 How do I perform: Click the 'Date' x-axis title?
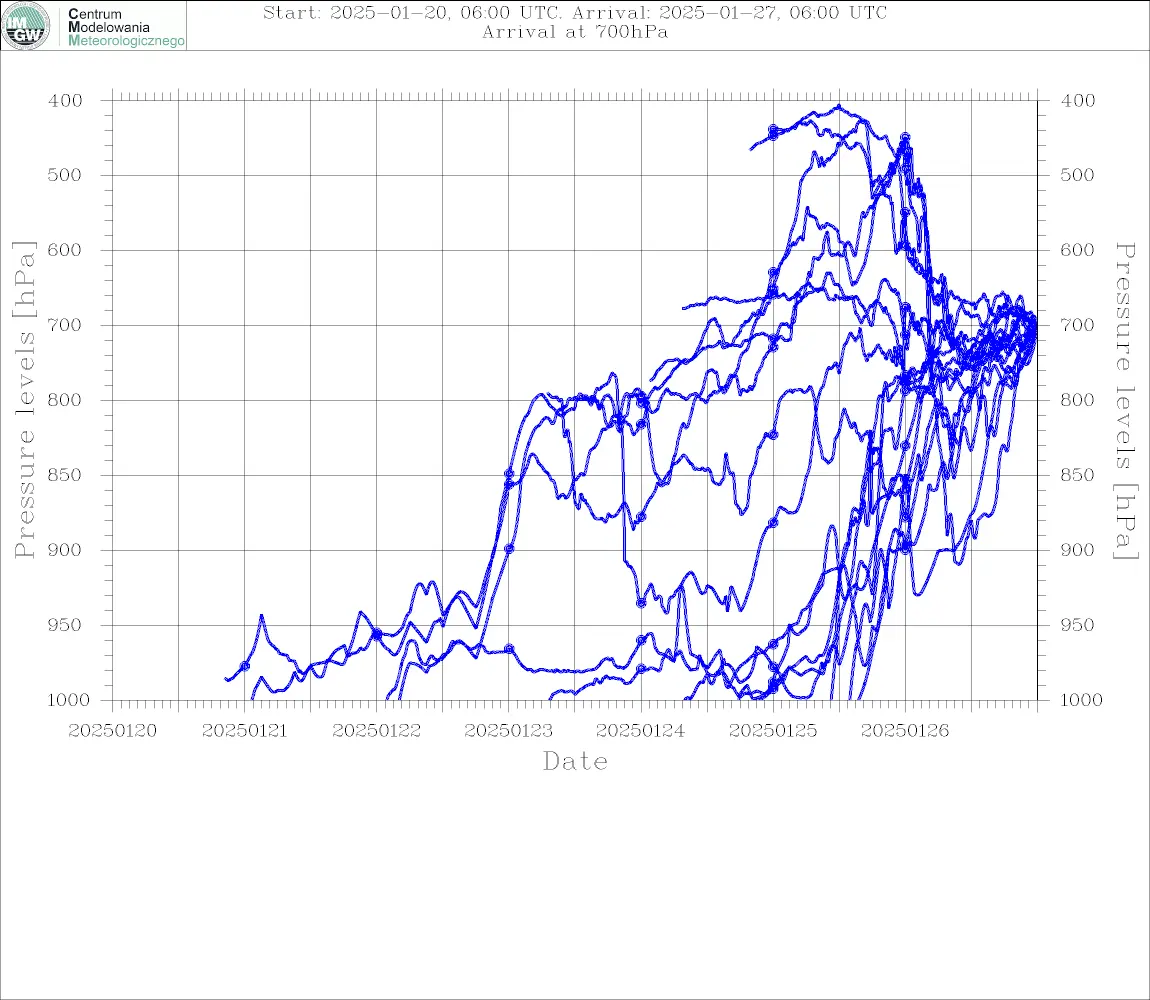coord(576,761)
